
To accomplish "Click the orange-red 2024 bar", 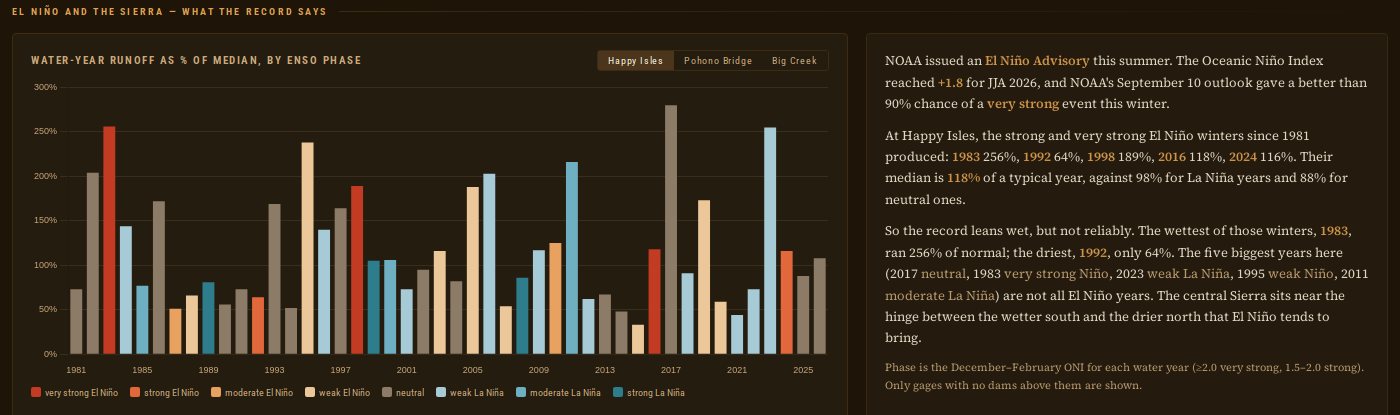I will pyautogui.click(x=786, y=303).
